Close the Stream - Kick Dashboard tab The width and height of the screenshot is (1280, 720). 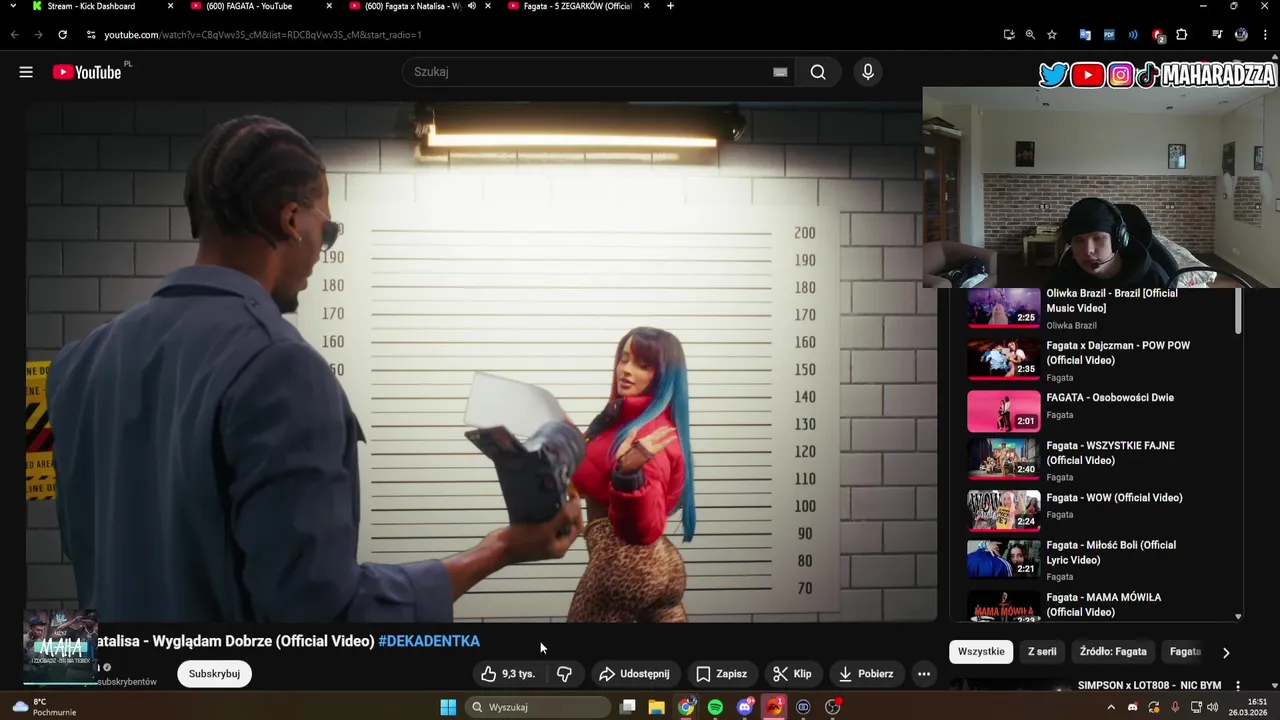tap(170, 6)
